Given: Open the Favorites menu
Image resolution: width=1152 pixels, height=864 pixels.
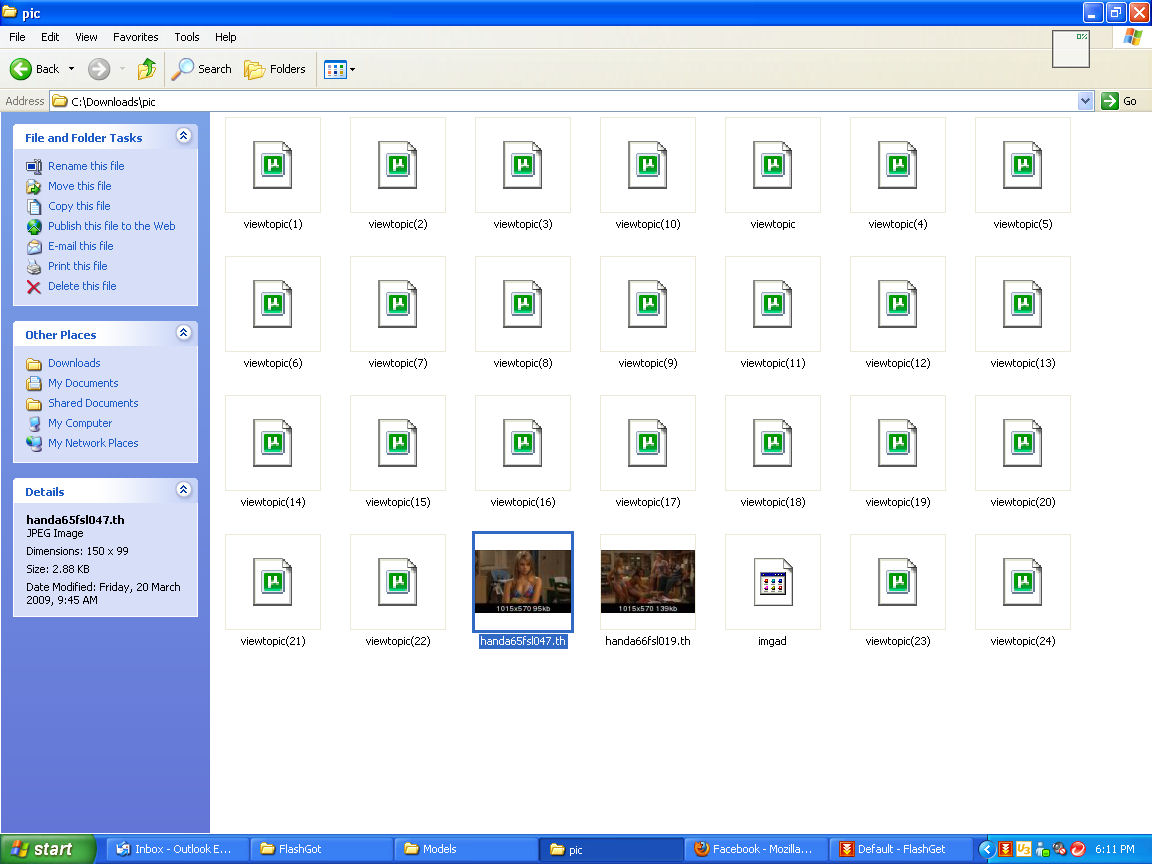Looking at the screenshot, I should (x=135, y=37).
